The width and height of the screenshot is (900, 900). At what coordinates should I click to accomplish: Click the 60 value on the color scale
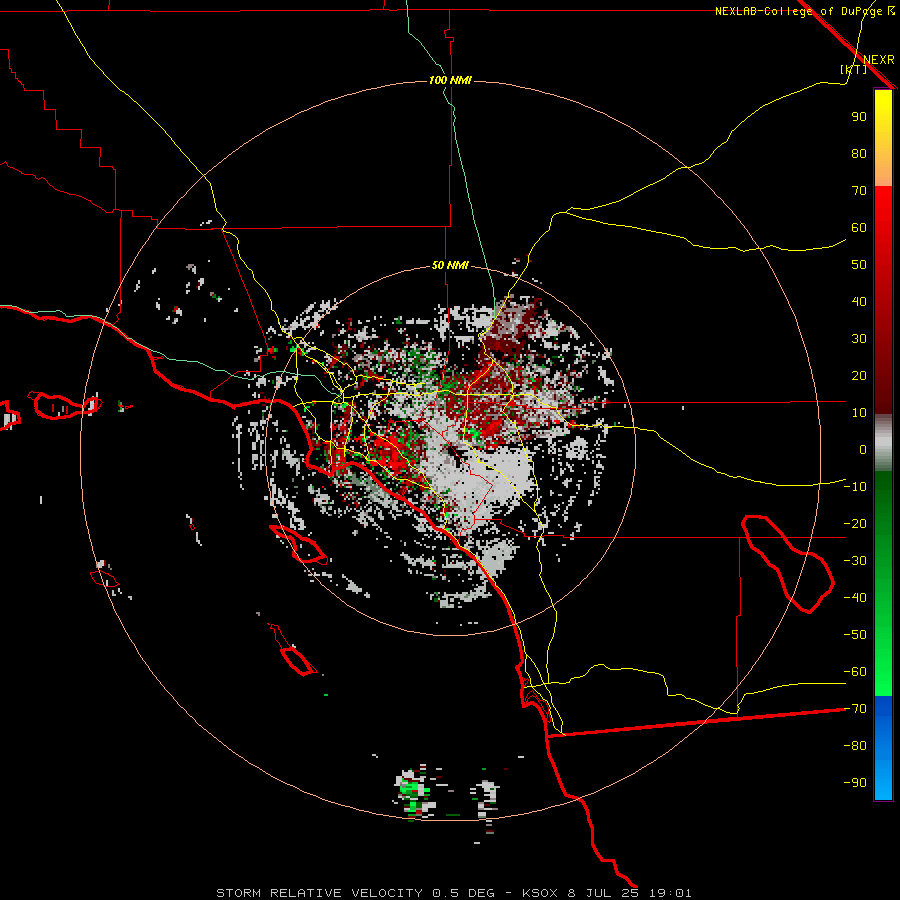(x=859, y=227)
